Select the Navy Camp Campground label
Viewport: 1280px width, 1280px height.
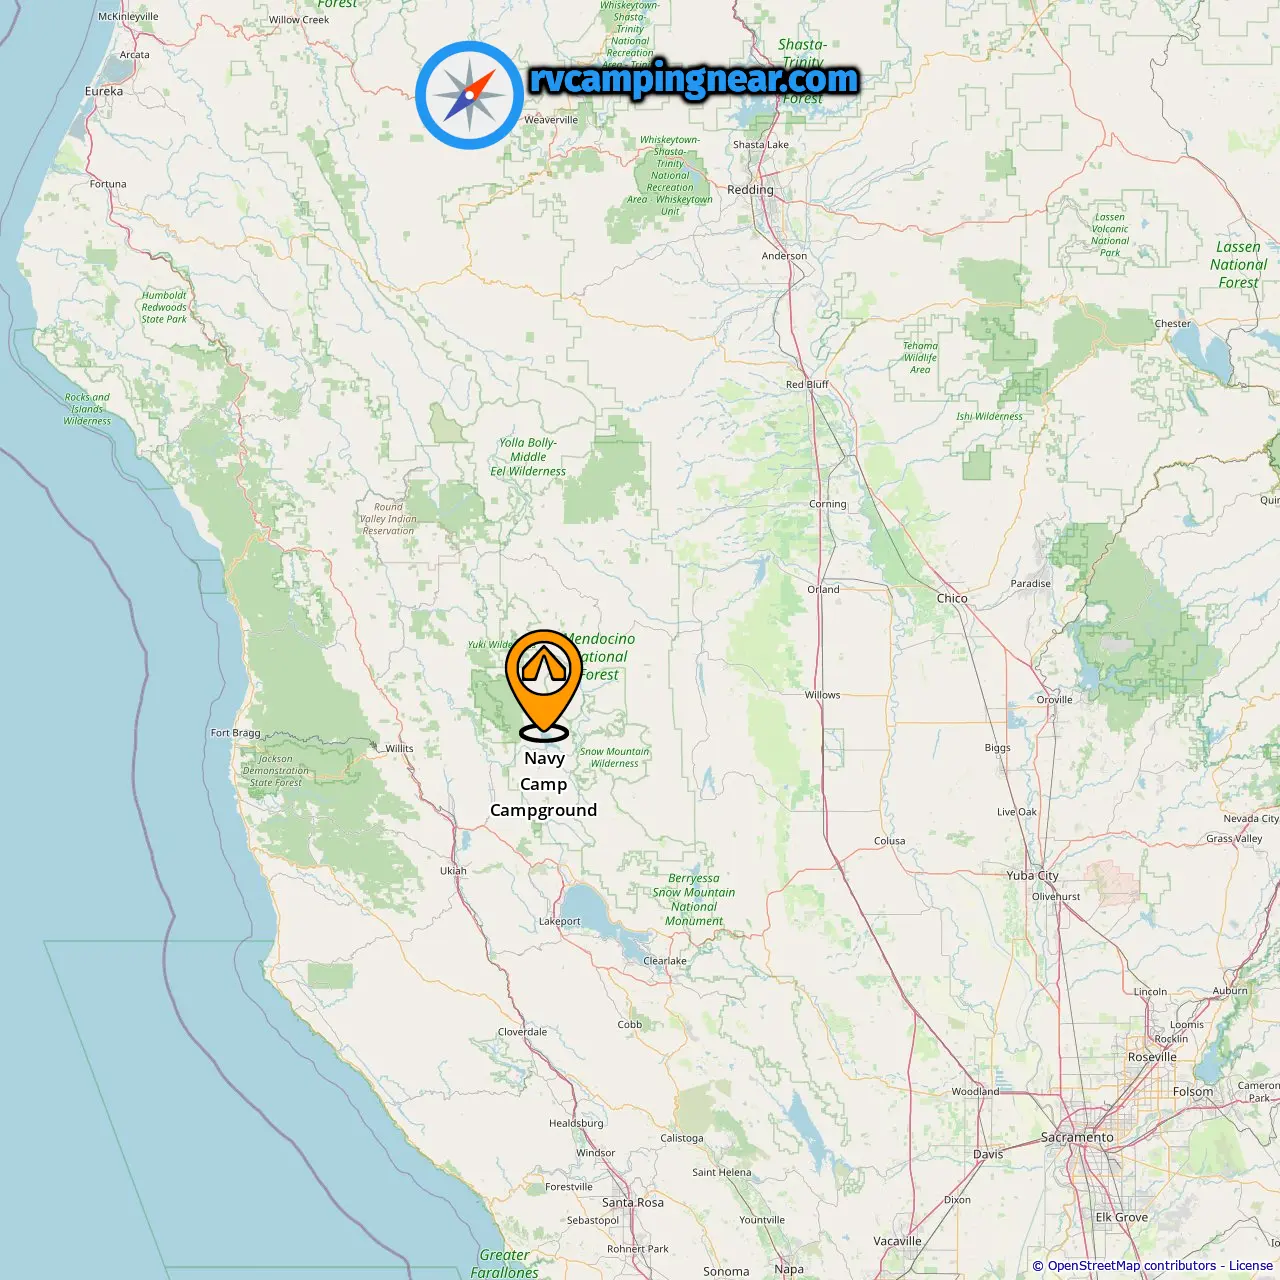pyautogui.click(x=544, y=784)
